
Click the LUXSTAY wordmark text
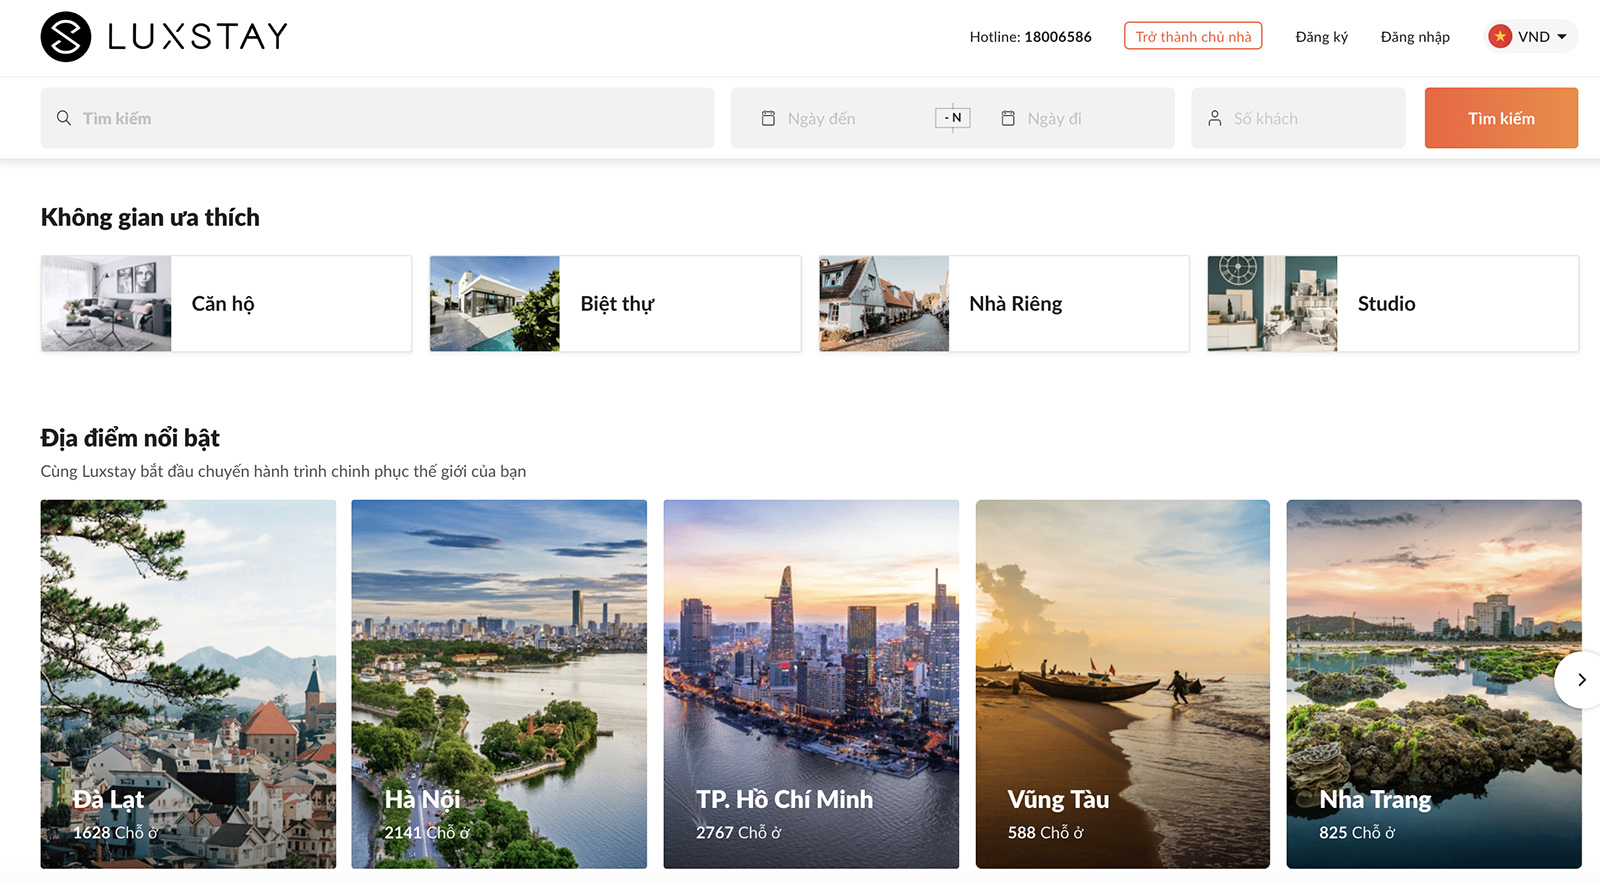click(x=198, y=37)
